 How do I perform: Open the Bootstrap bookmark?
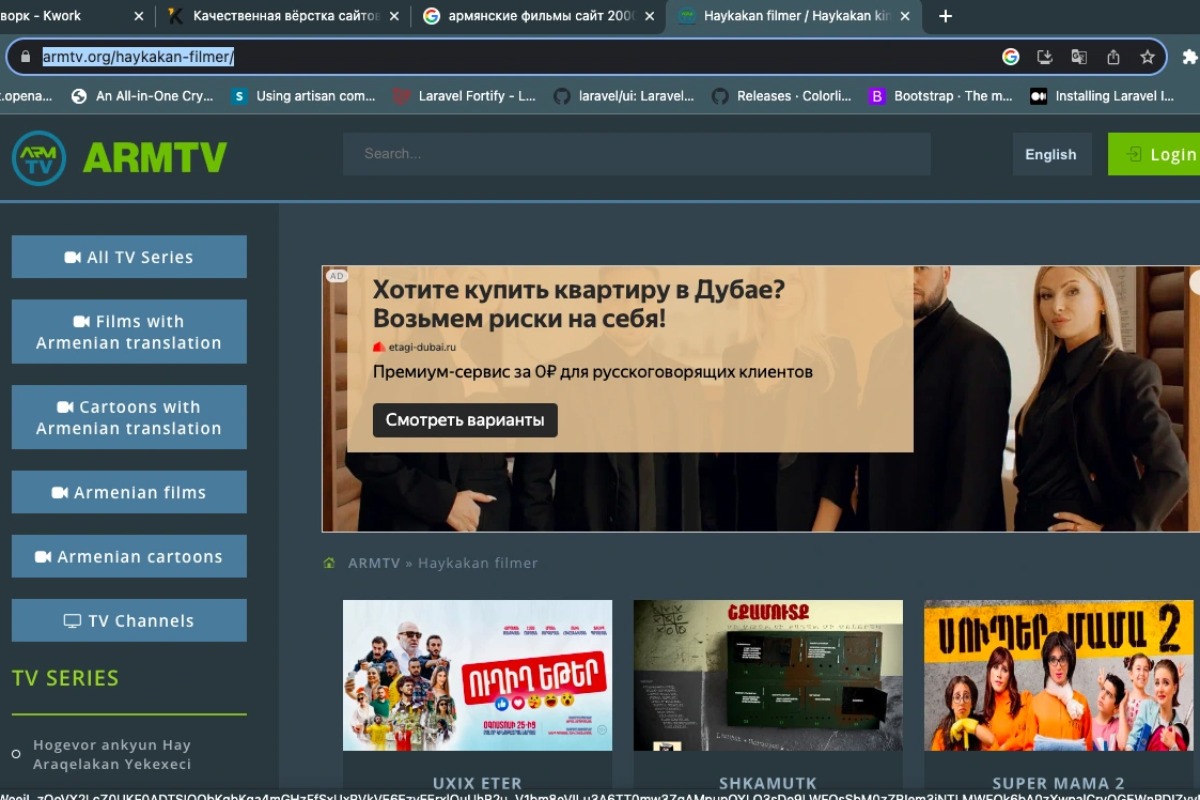[x=941, y=96]
